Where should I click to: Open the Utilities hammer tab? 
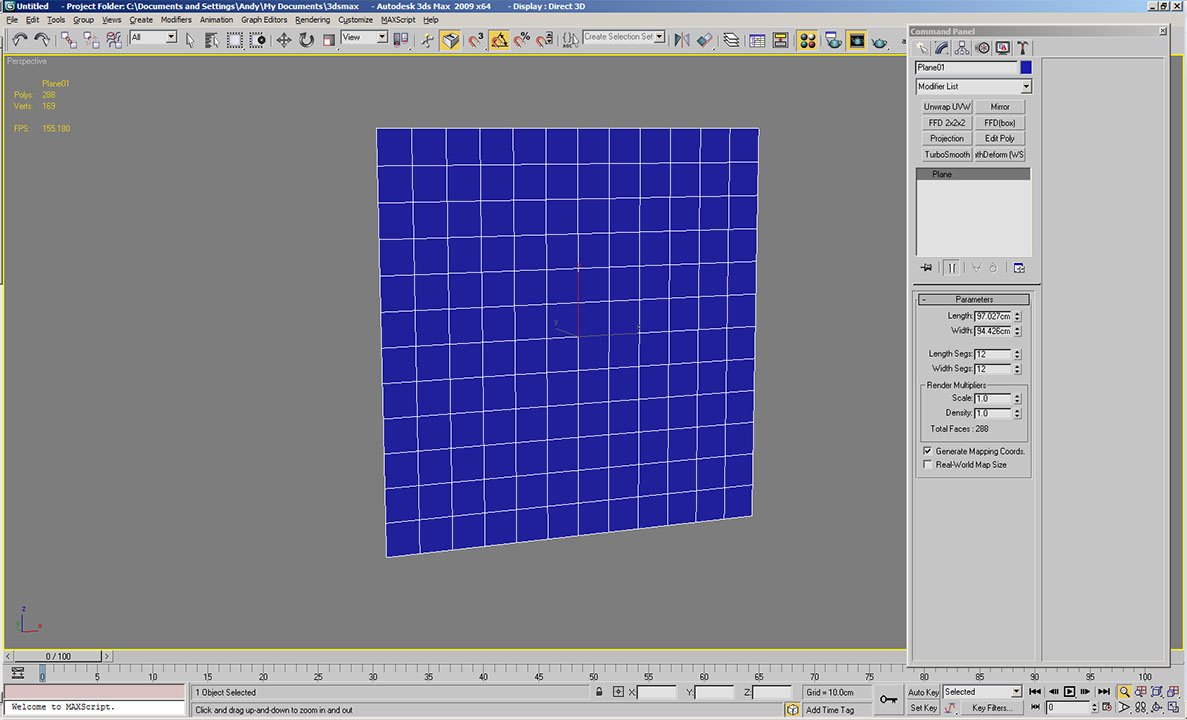pos(1023,48)
